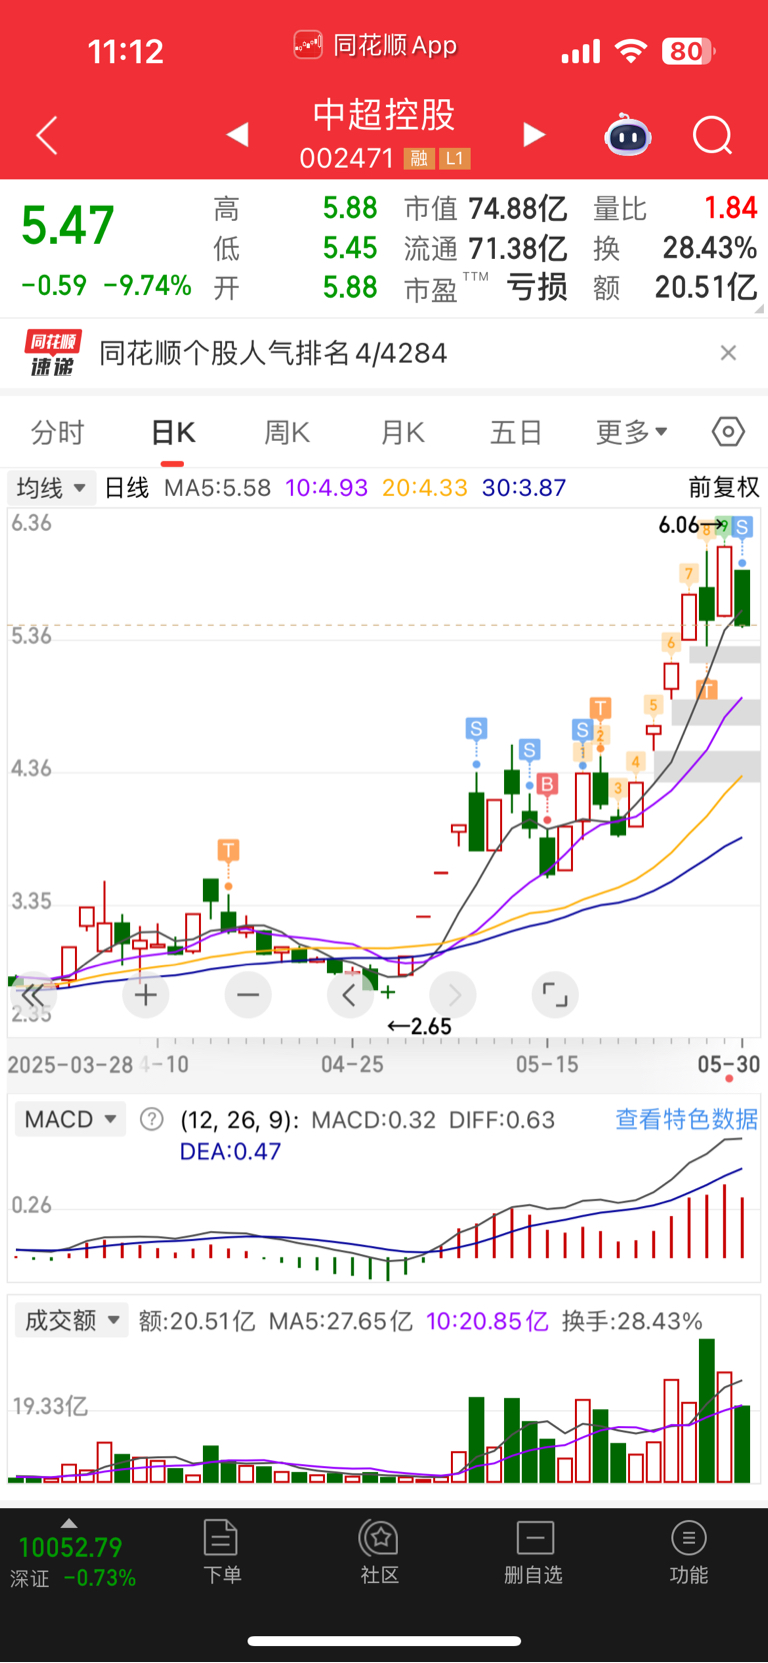The image size is (768, 1663).
Task: Tap the 30:3.87 moving average legend
Action: [524, 488]
